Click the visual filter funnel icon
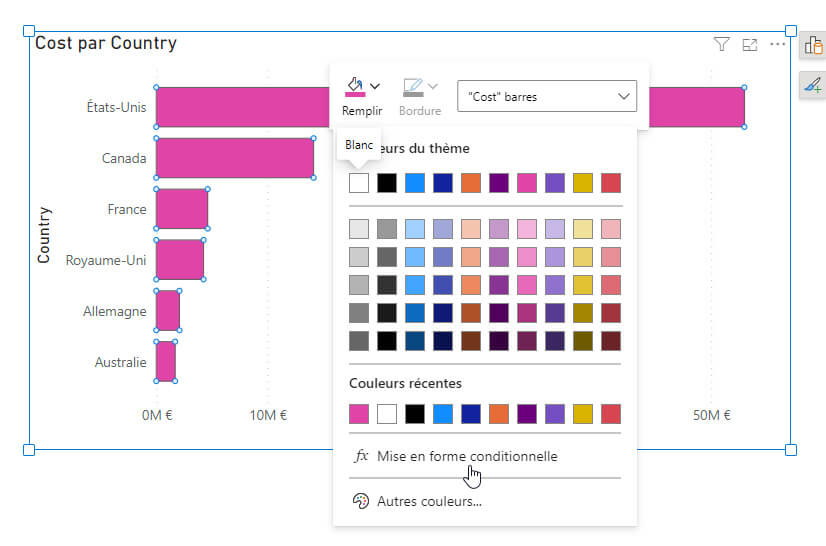Image resolution: width=826 pixels, height=546 pixels. click(x=721, y=45)
